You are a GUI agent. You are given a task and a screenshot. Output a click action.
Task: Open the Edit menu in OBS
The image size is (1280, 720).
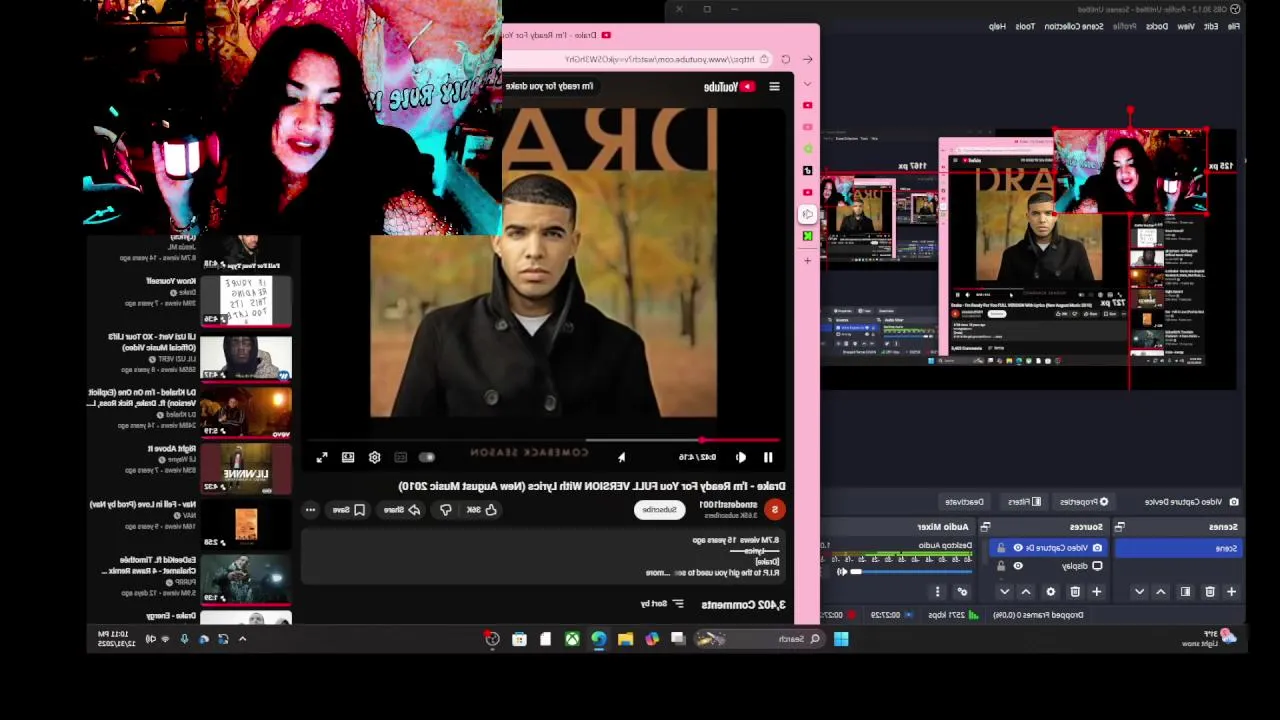[1211, 26]
